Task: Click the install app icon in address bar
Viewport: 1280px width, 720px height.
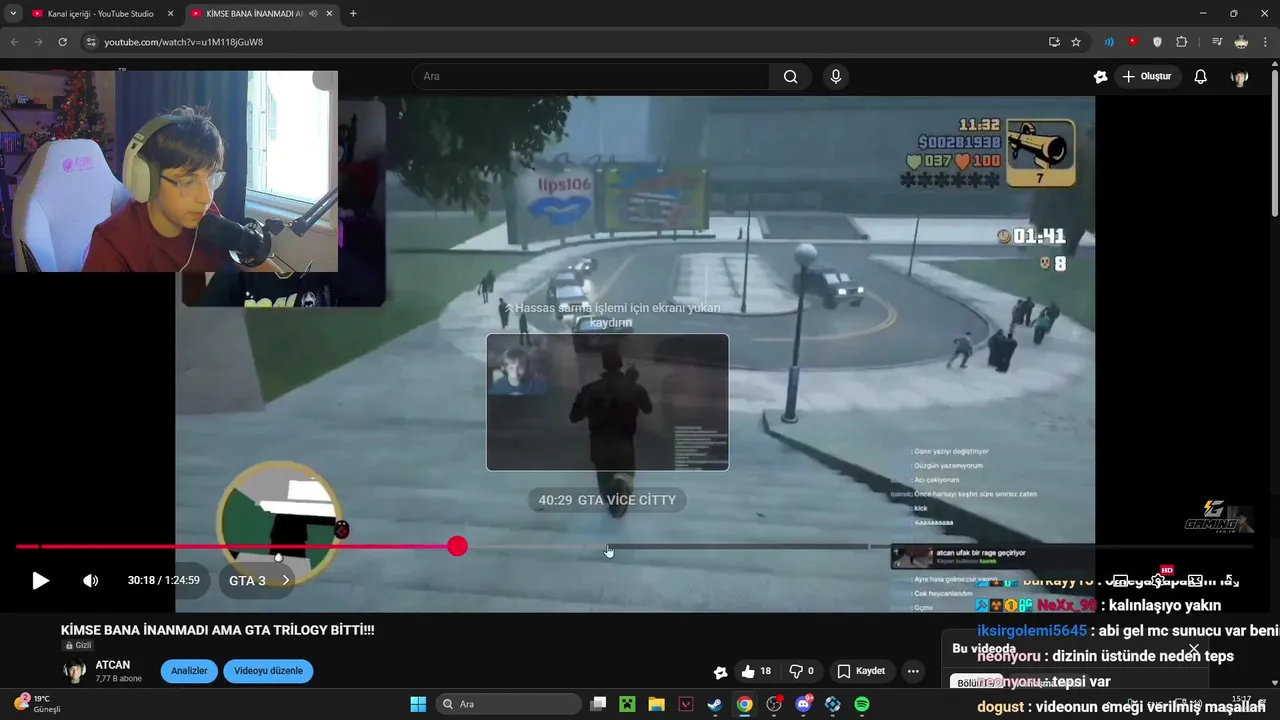Action: click(x=1054, y=42)
